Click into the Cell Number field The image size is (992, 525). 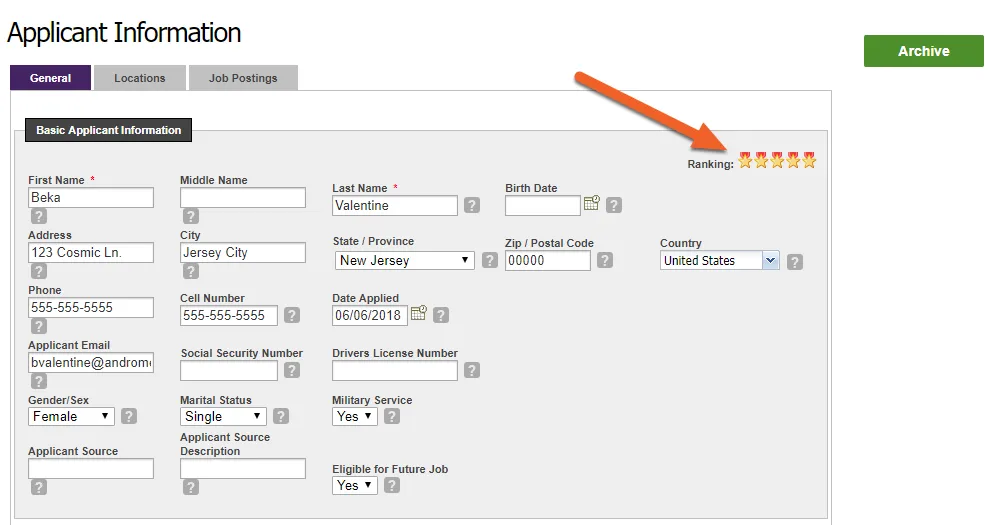[x=228, y=316]
